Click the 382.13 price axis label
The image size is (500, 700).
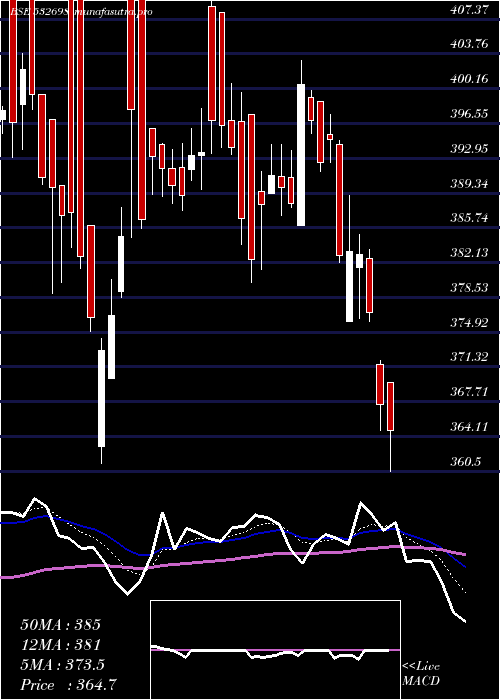pos(471,253)
